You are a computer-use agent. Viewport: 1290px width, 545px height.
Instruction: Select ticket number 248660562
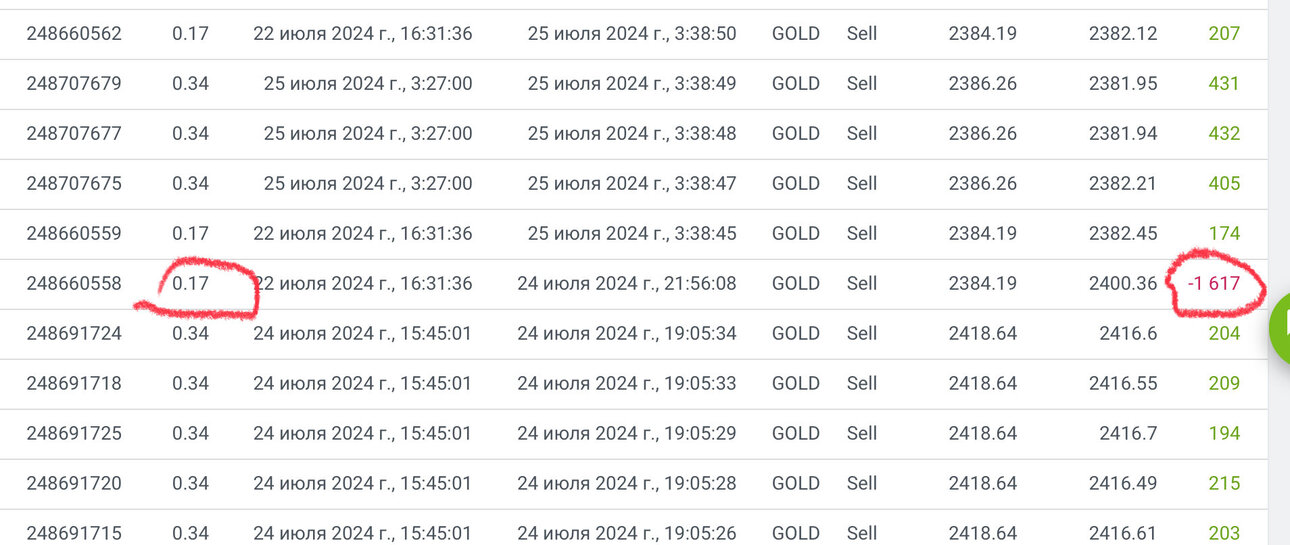(74, 33)
